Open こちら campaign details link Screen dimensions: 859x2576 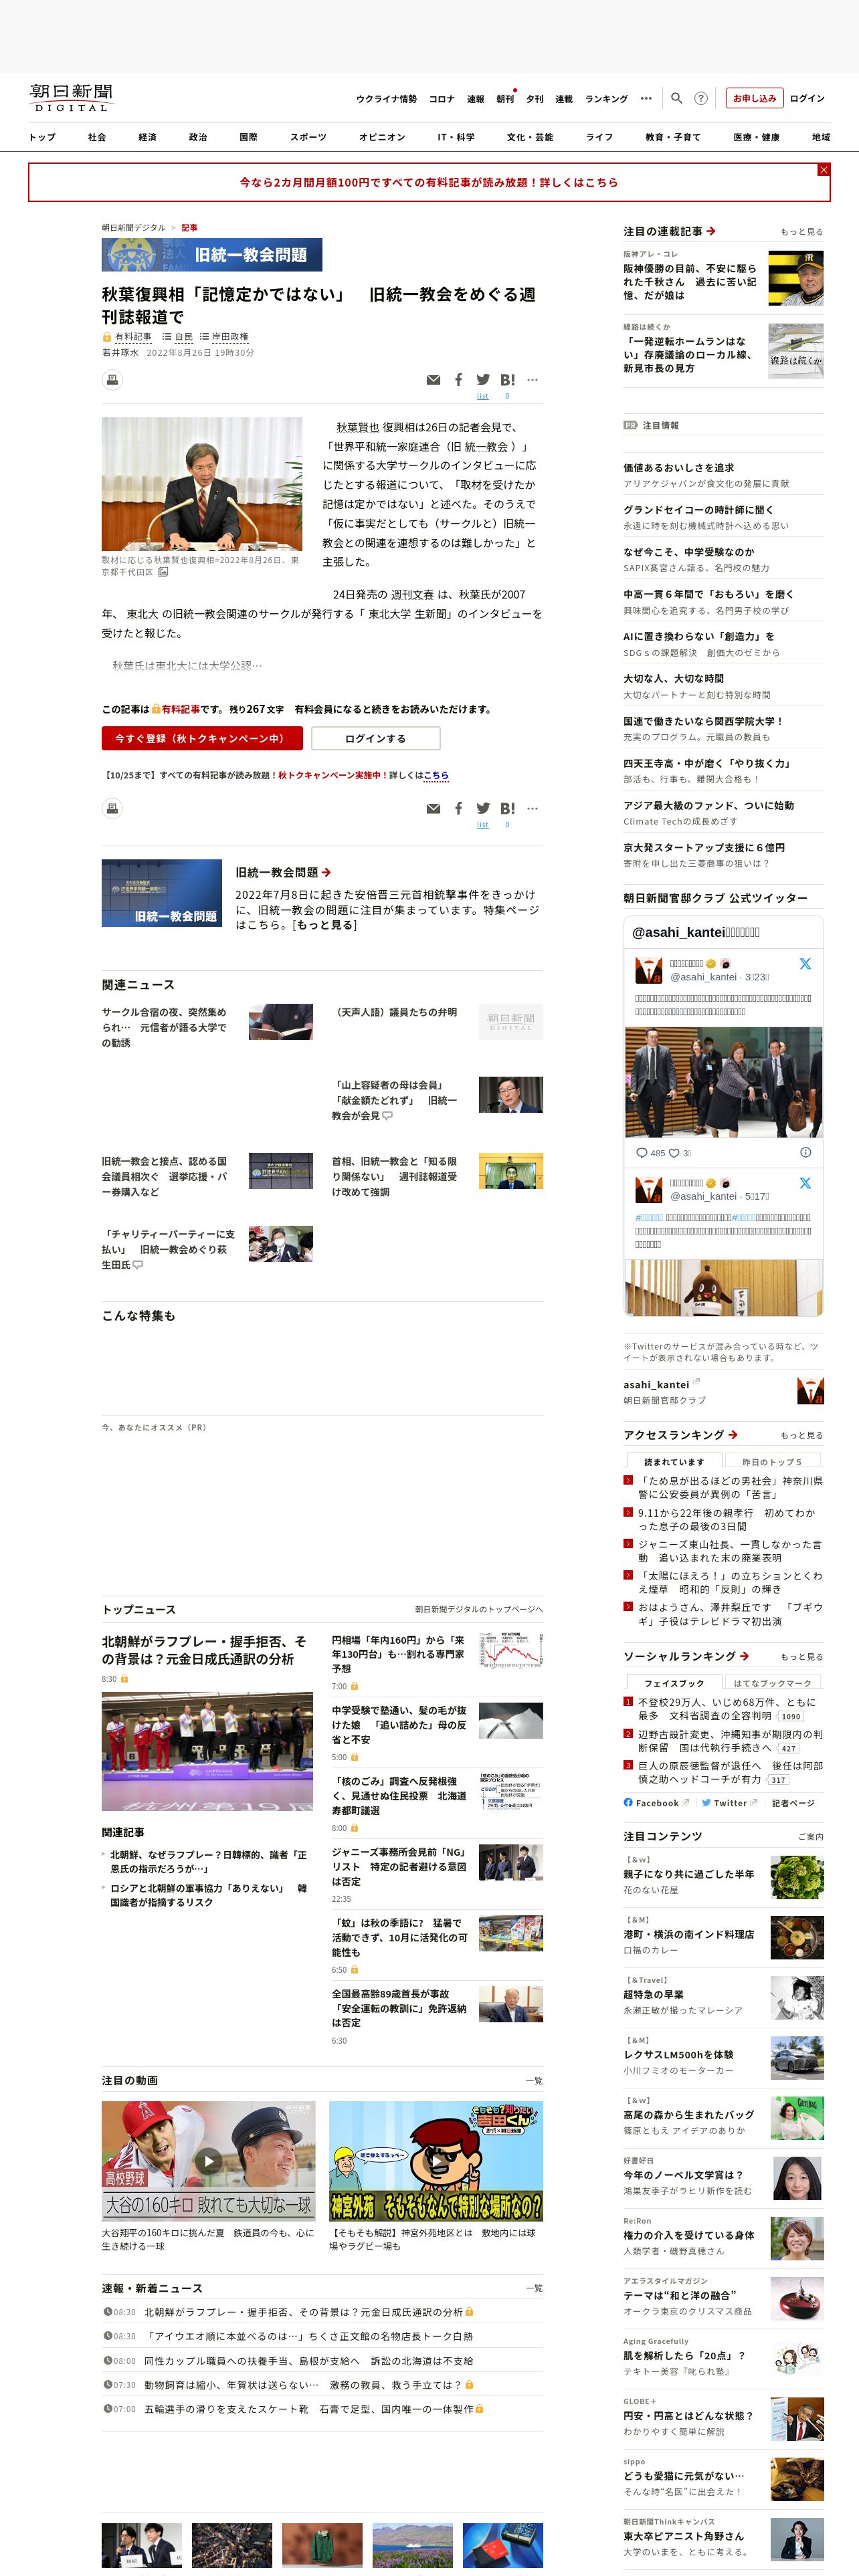(x=436, y=775)
